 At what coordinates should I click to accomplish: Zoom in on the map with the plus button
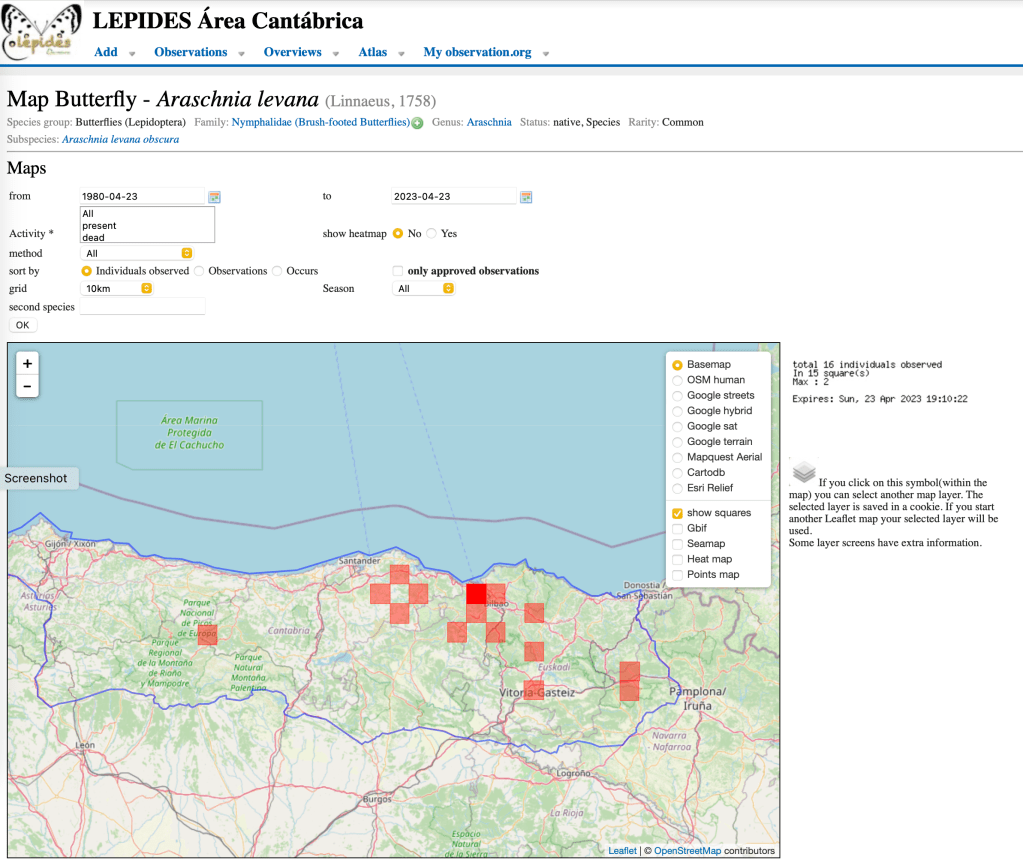[x=27, y=363]
